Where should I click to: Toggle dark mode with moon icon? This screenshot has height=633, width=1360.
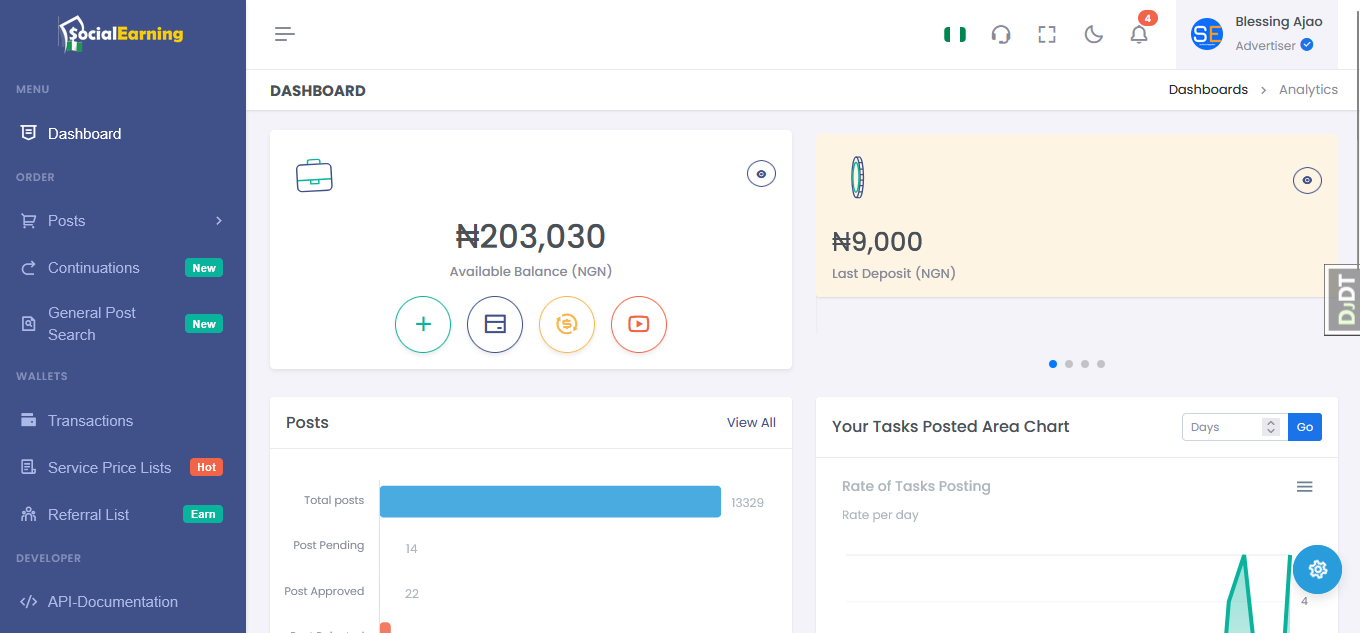[x=1093, y=35]
